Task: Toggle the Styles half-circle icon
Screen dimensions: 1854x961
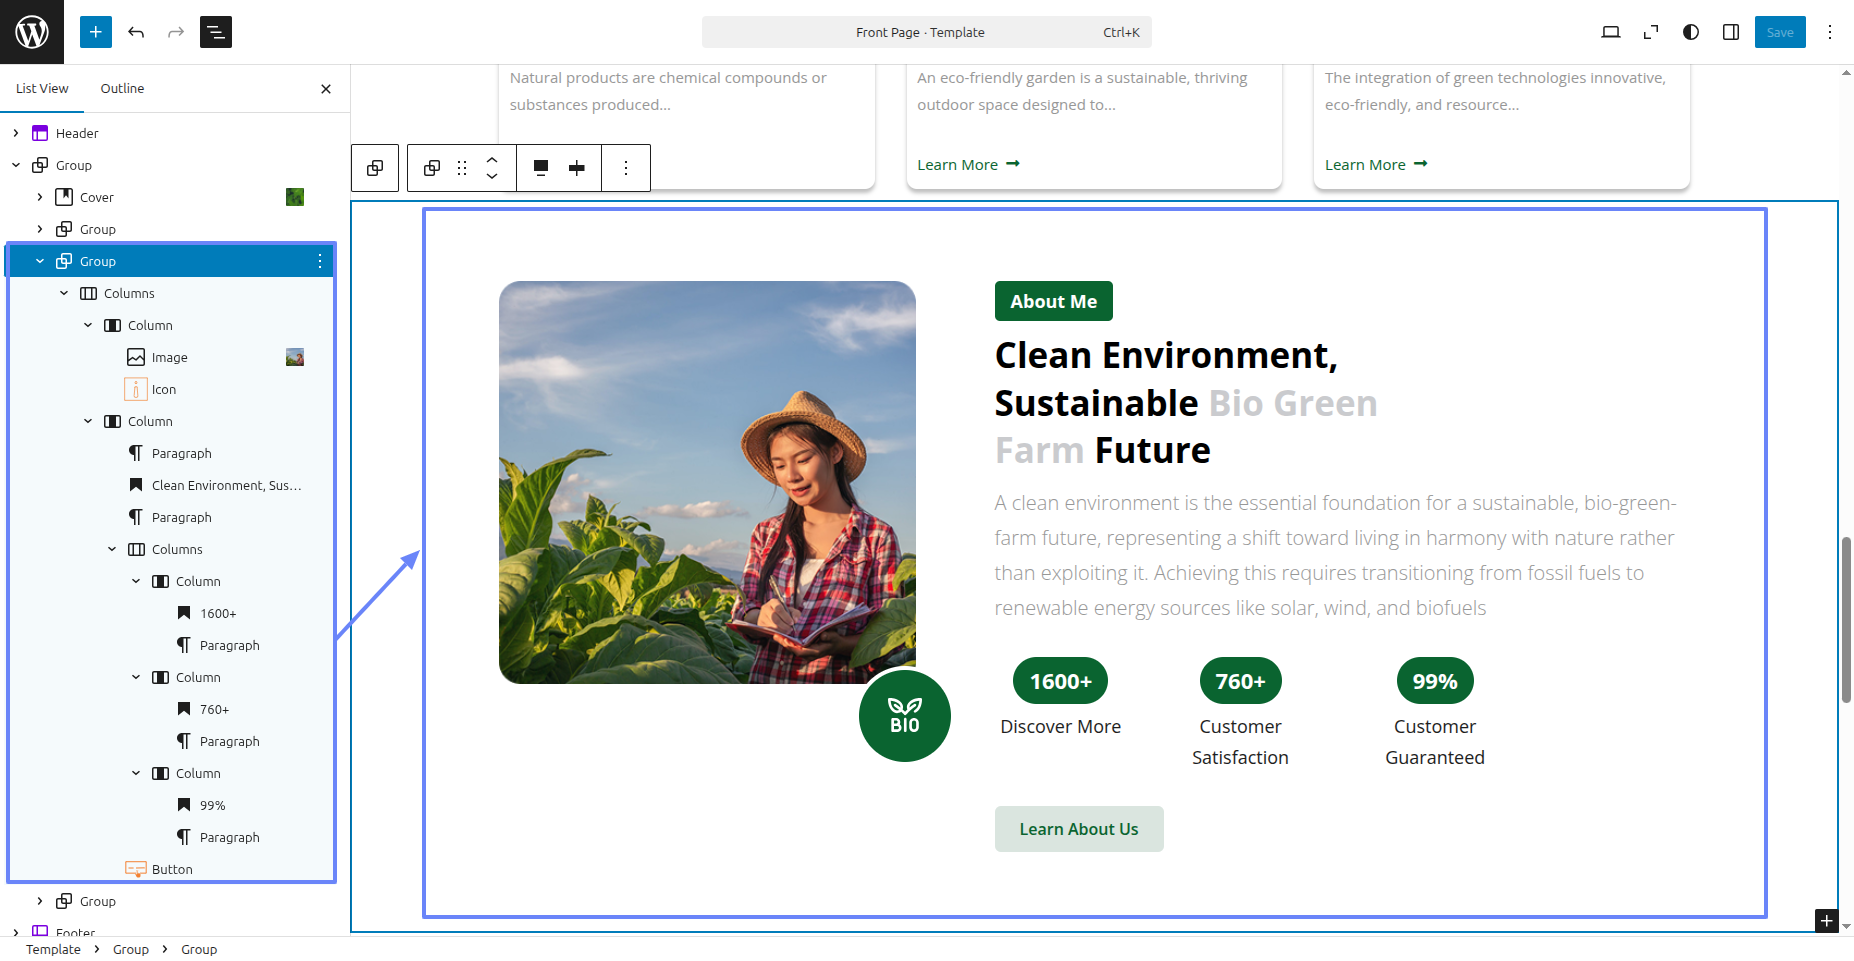Action: click(x=1690, y=32)
